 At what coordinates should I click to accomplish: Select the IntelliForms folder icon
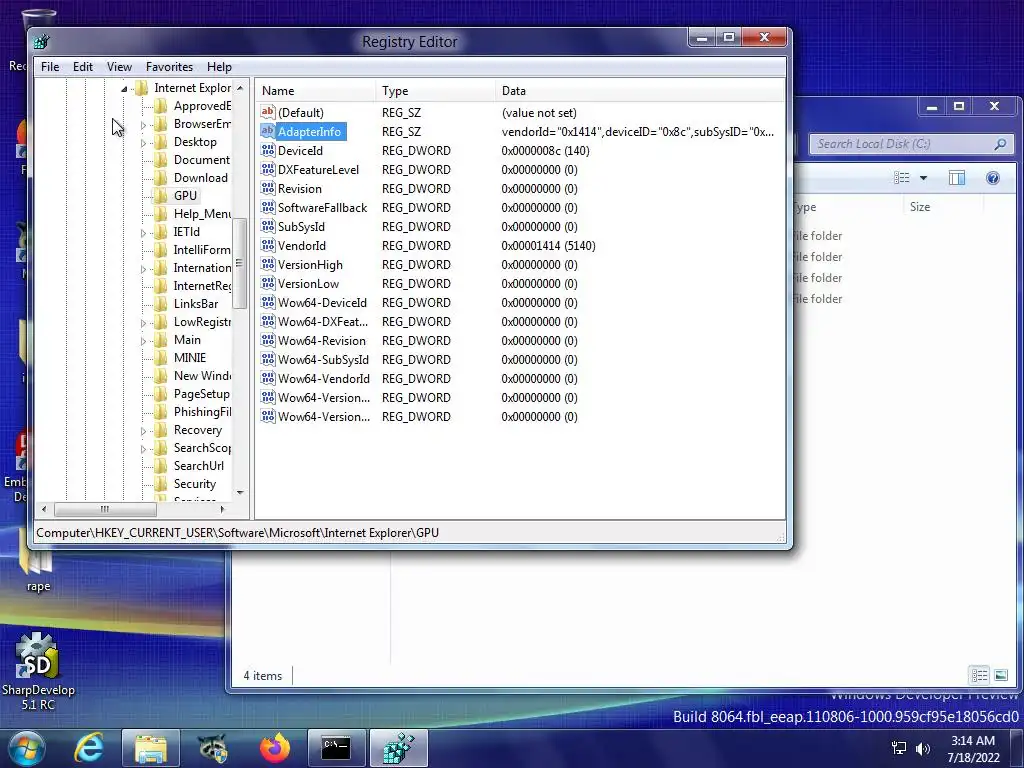click(161, 249)
